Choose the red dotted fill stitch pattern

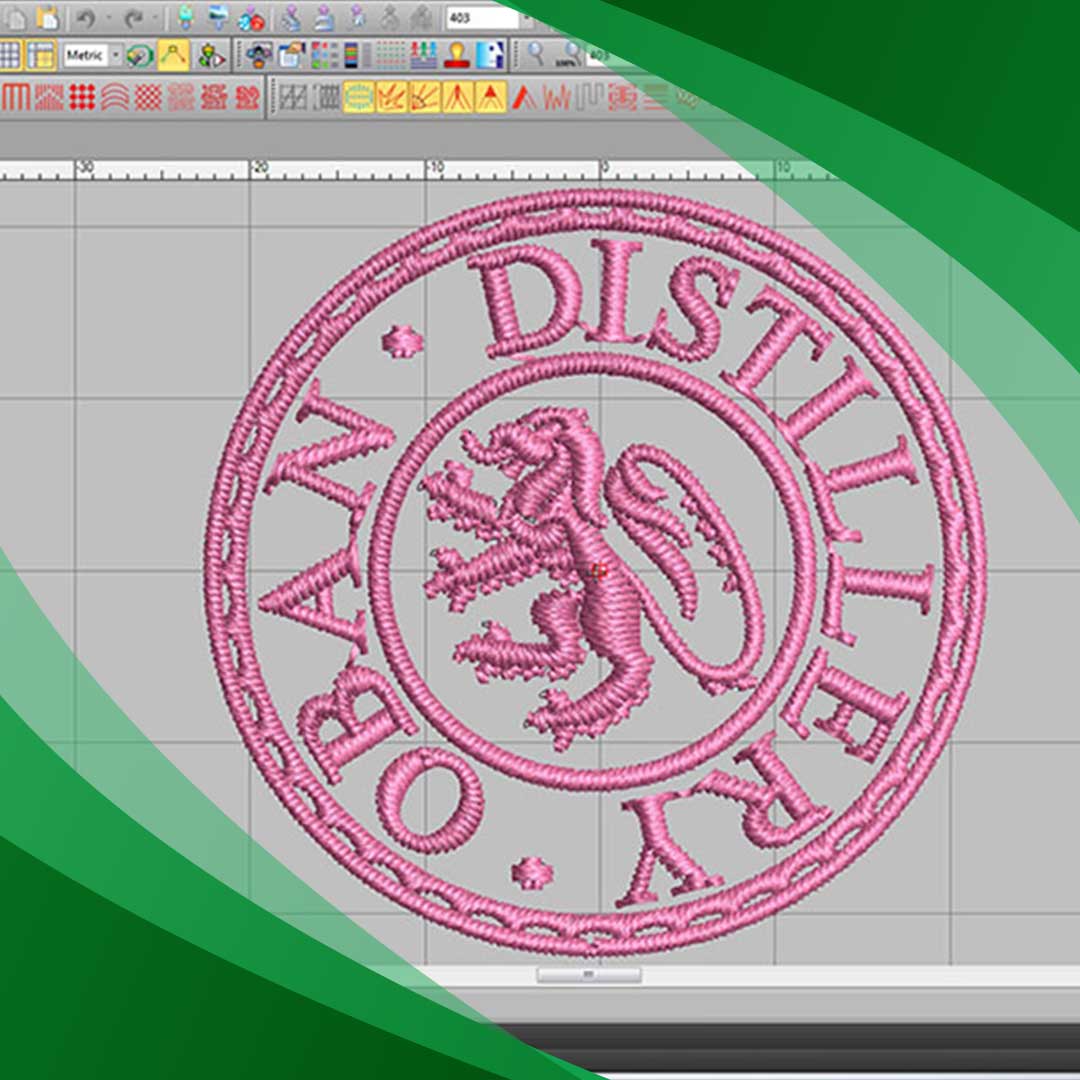click(82, 97)
